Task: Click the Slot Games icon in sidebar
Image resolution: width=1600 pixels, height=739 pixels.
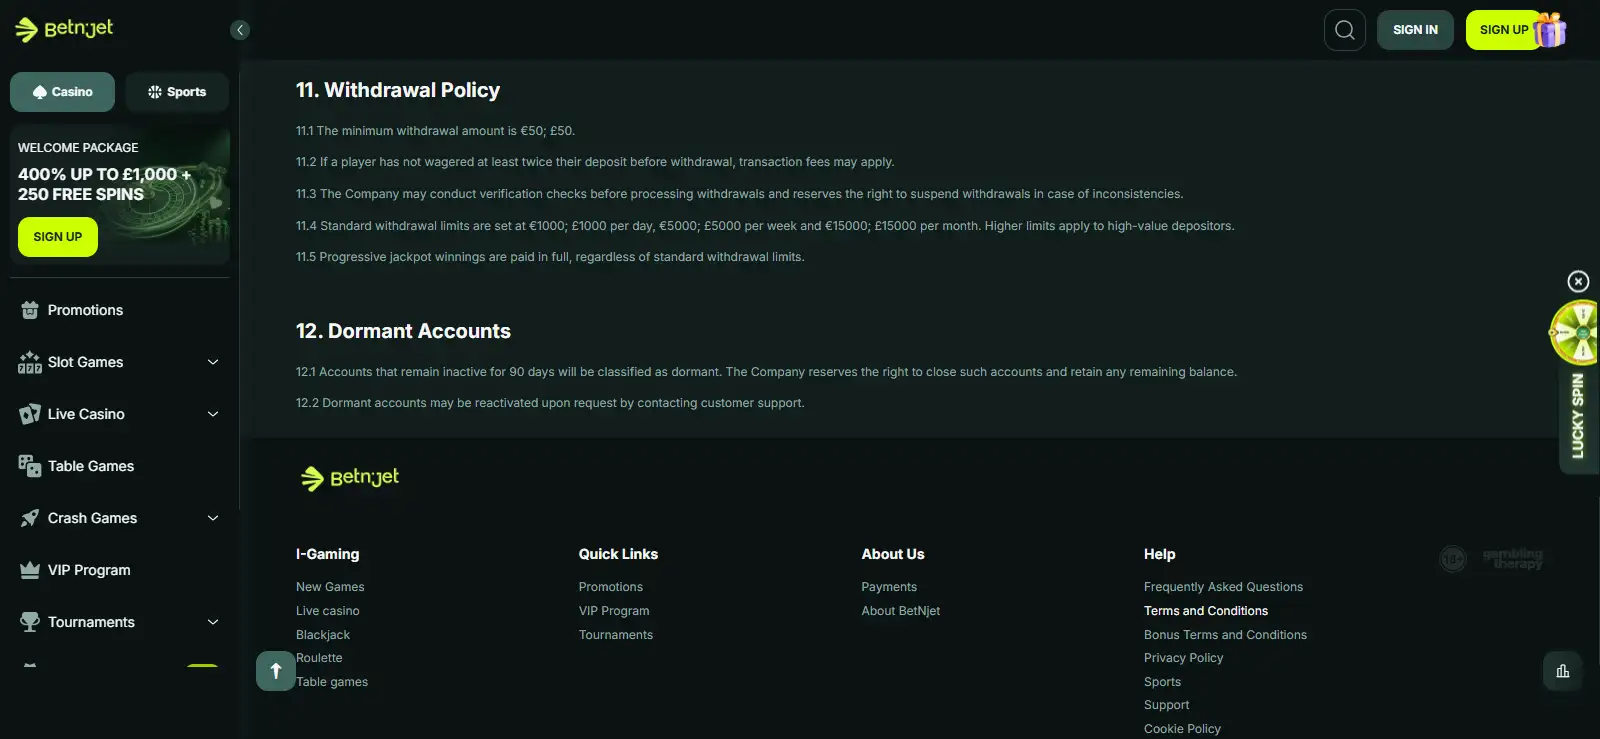Action: pos(30,362)
